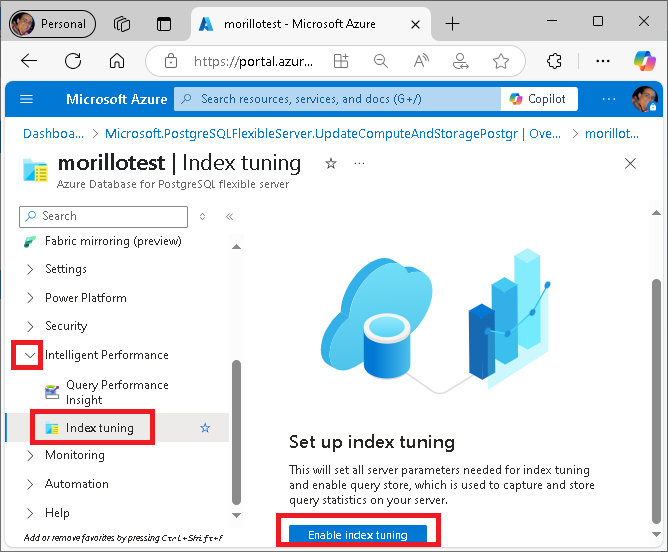Open the Azure header more options ellipsis
Image resolution: width=668 pixels, height=552 pixels.
click(609, 99)
